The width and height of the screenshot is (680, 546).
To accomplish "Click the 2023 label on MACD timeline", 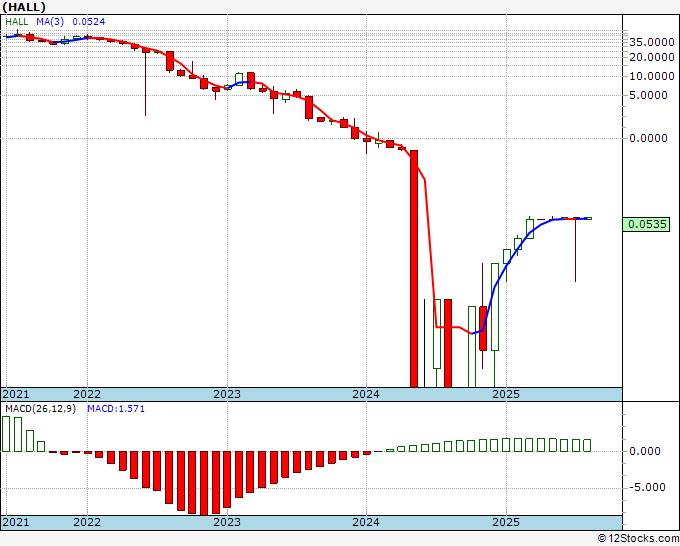I will point(227,522).
